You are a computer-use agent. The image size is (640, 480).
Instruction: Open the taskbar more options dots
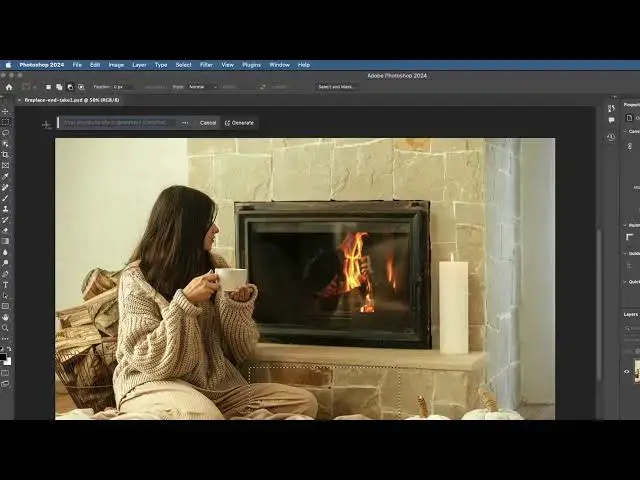click(185, 123)
